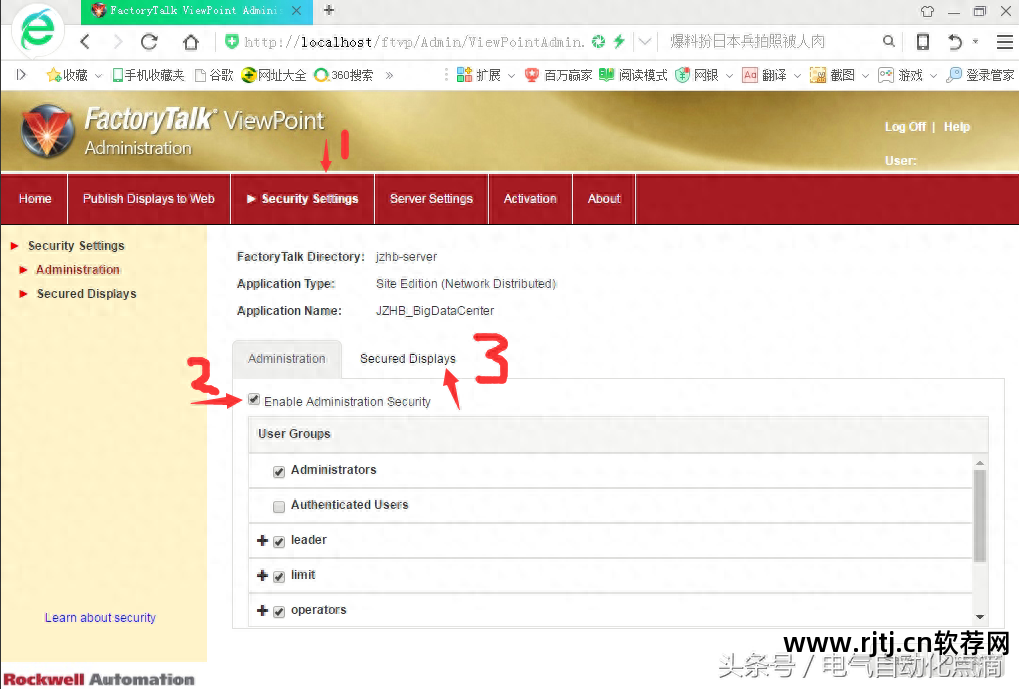1019x689 pixels.
Task: Switch to the Administration tab
Action: coord(287,359)
